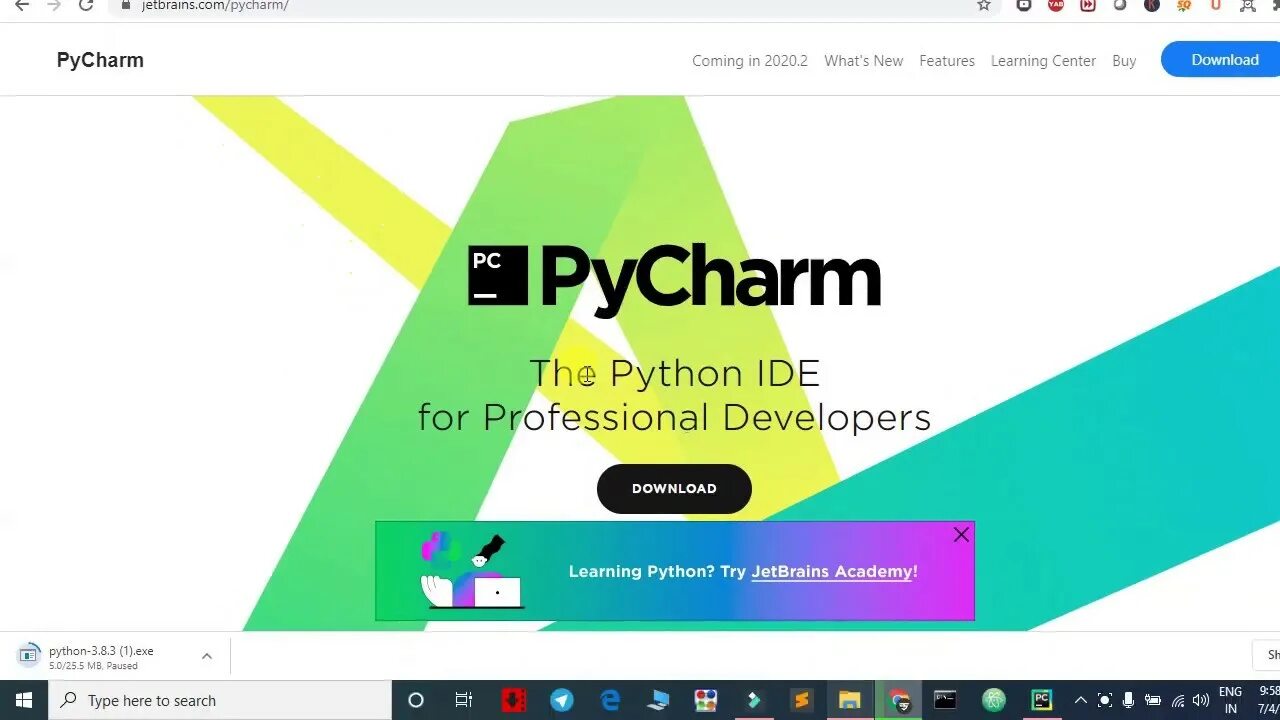The image size is (1280, 720).
Task: Open Task View from taskbar
Action: coord(464,700)
